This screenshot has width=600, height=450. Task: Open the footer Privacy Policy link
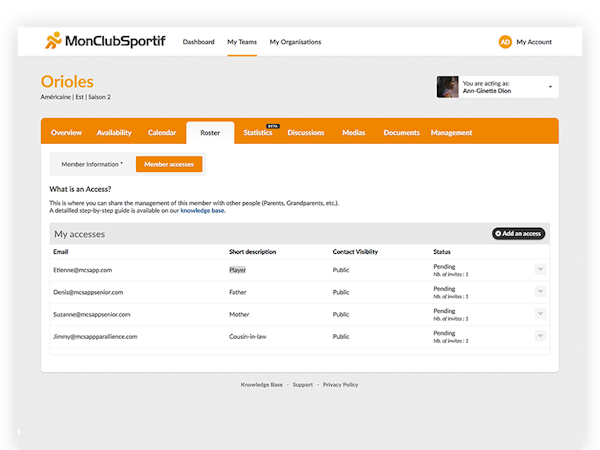pos(340,385)
